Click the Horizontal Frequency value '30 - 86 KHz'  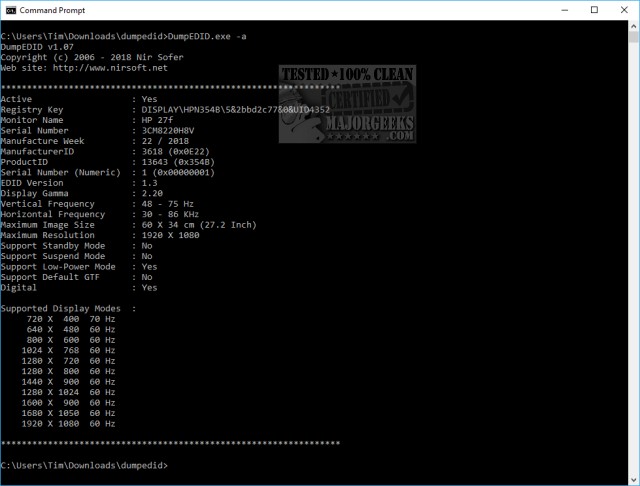click(170, 214)
